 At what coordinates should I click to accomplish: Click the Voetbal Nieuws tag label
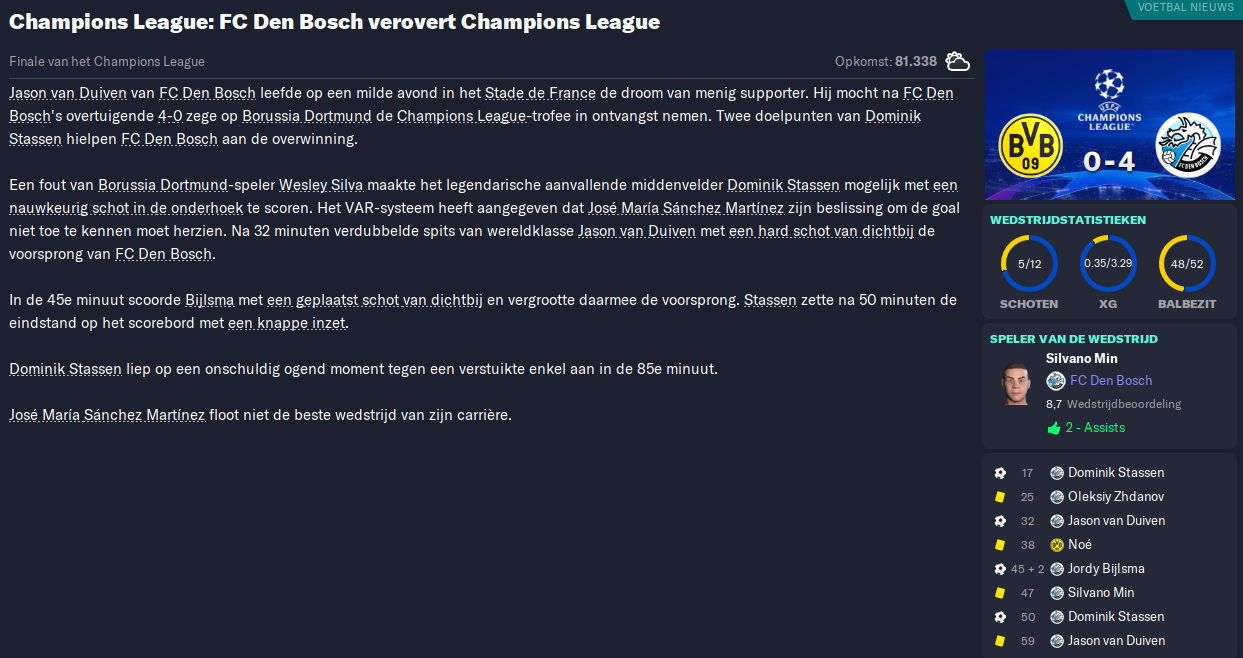[x=1186, y=7]
